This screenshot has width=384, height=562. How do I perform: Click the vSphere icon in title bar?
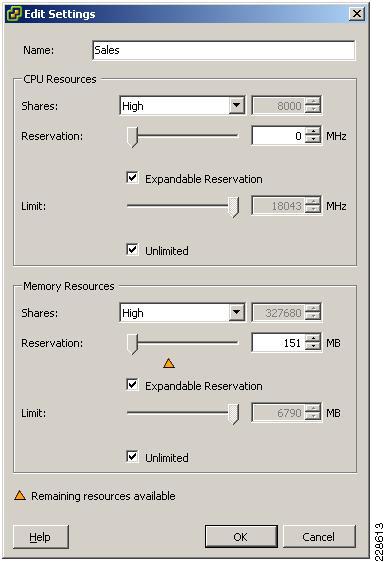pyautogui.click(x=14, y=14)
